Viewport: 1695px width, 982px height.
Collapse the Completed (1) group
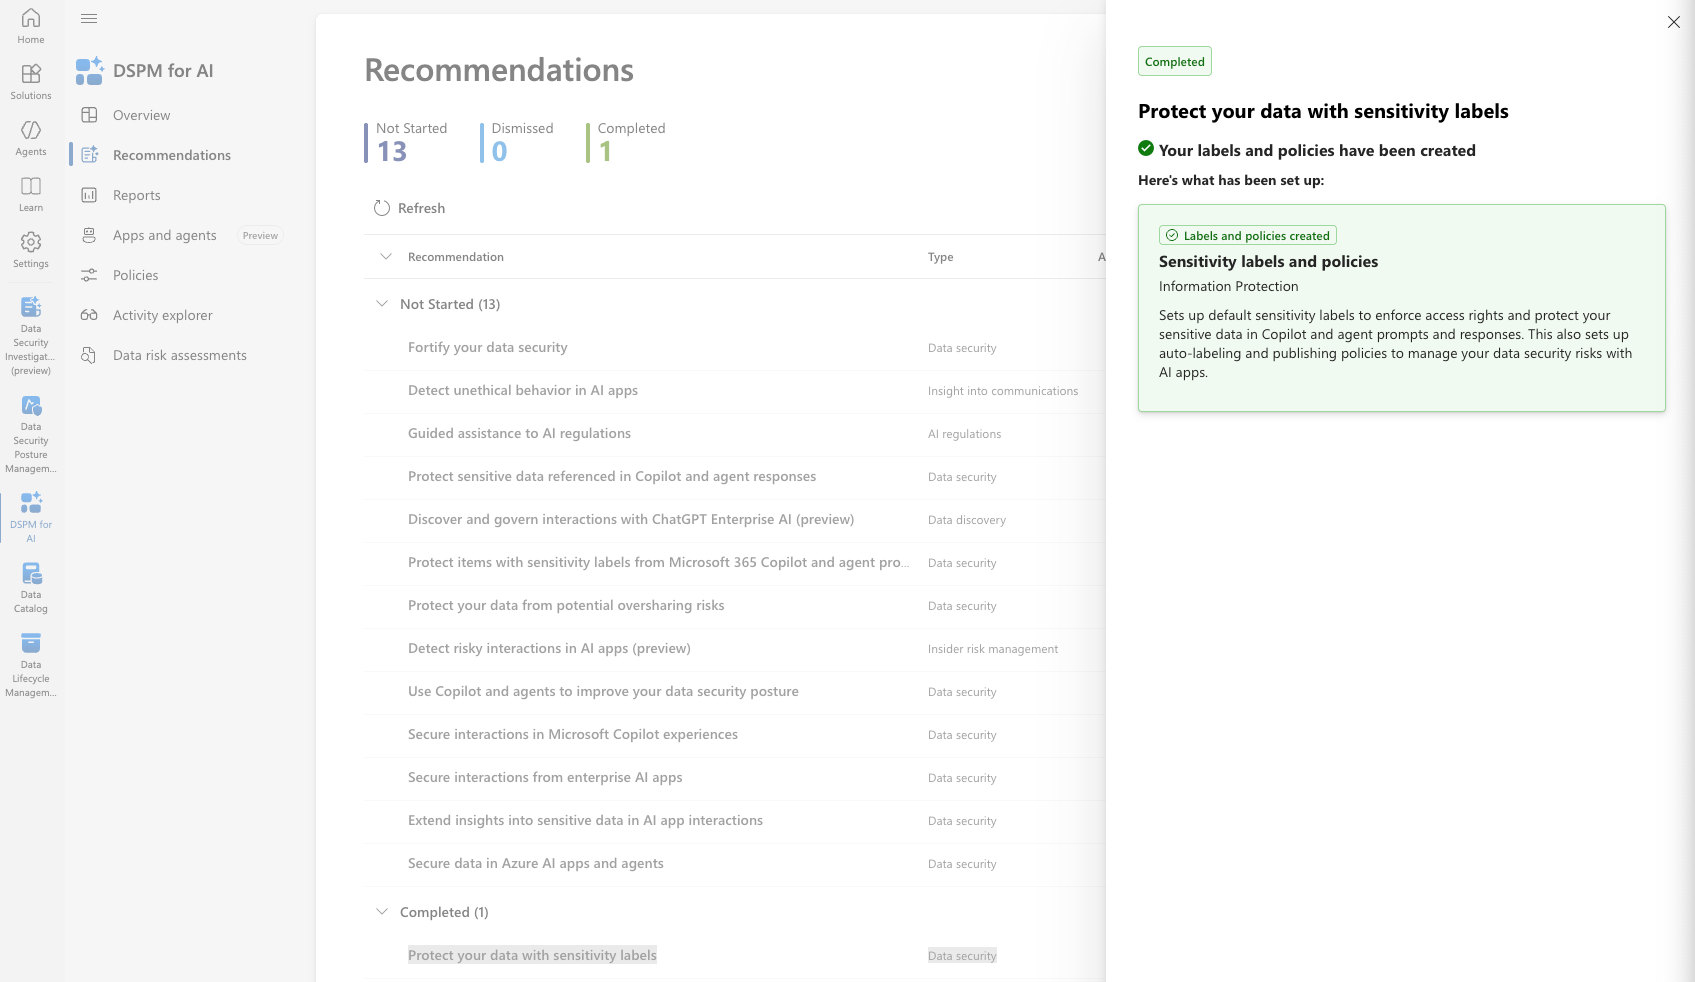[382, 912]
